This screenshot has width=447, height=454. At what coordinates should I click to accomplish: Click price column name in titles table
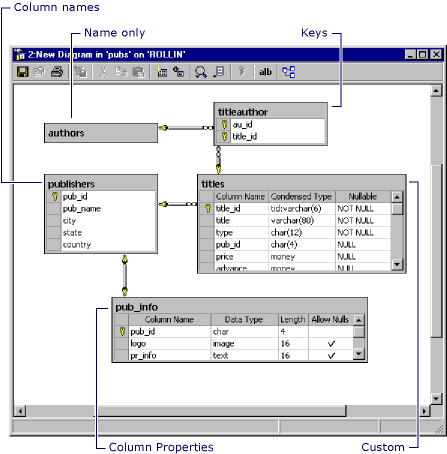coord(241,257)
